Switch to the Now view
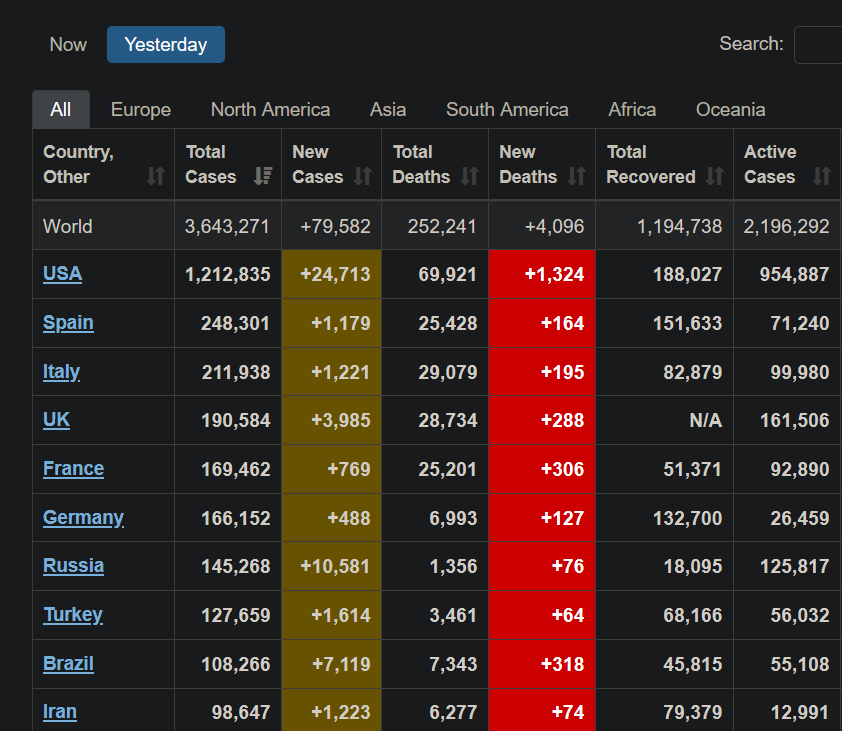The height and width of the screenshot is (731, 842). [x=68, y=45]
